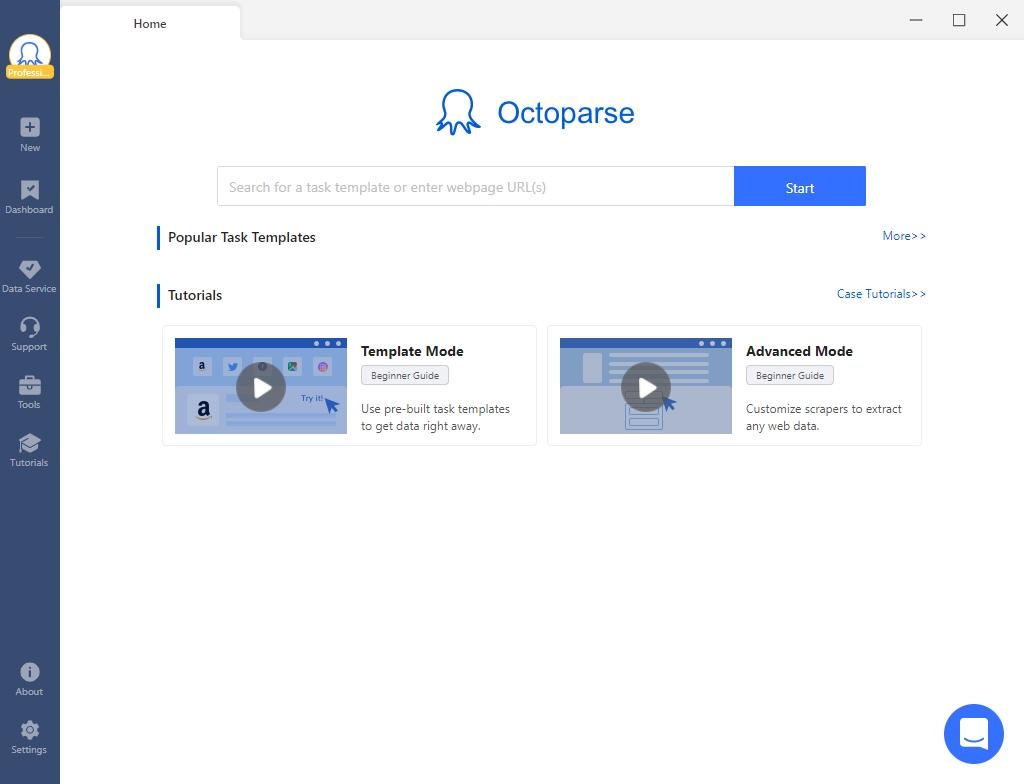
Task: Play the Template Mode tutorial video
Action: click(x=261, y=387)
